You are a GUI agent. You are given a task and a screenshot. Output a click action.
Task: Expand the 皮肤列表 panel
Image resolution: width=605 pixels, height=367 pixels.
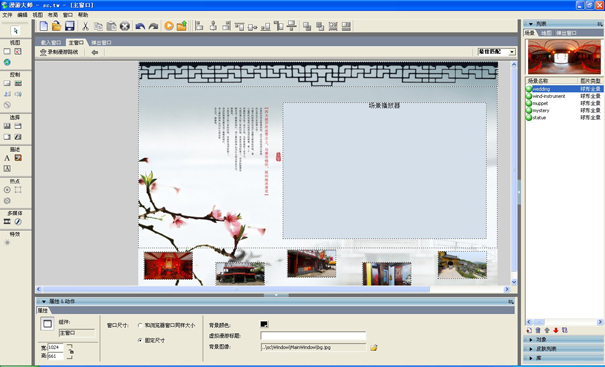tap(563, 349)
